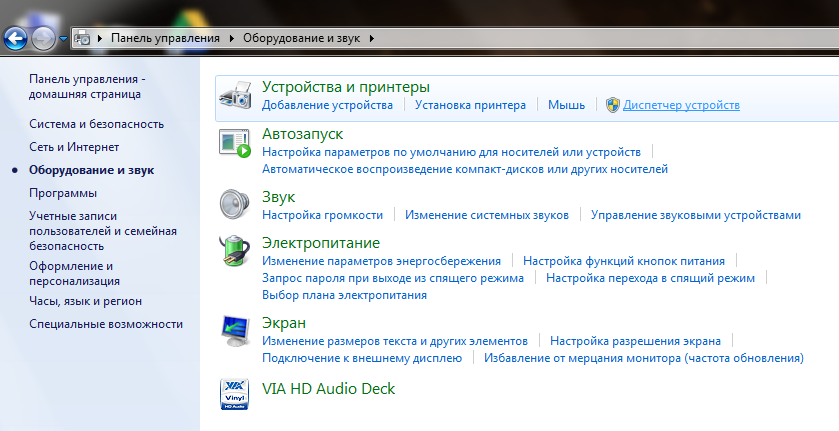The height and width of the screenshot is (431, 839).
Task: Click the Sound (Звук) speaker icon
Action: (x=235, y=203)
